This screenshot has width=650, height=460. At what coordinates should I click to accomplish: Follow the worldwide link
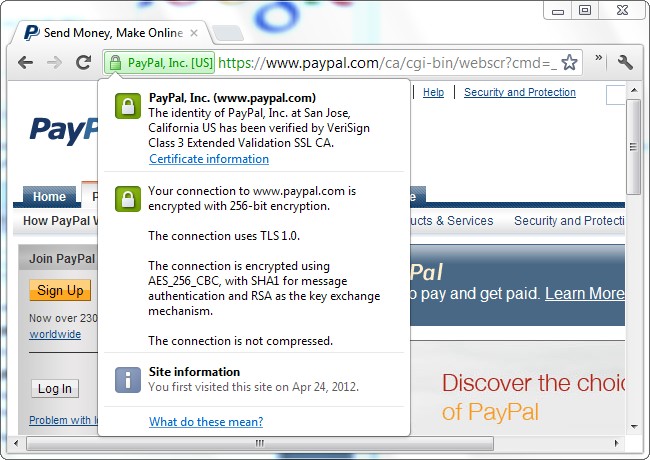pos(55,334)
